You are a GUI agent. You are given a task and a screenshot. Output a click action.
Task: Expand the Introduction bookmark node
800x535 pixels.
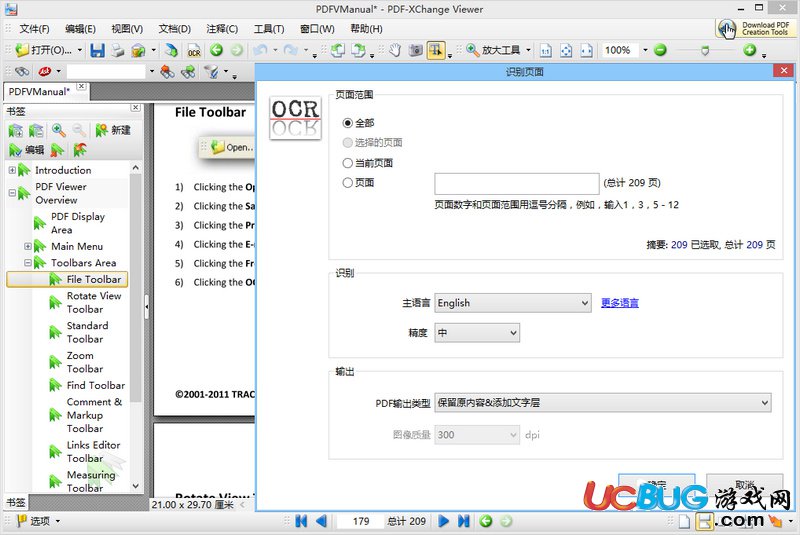pyautogui.click(x=12, y=170)
